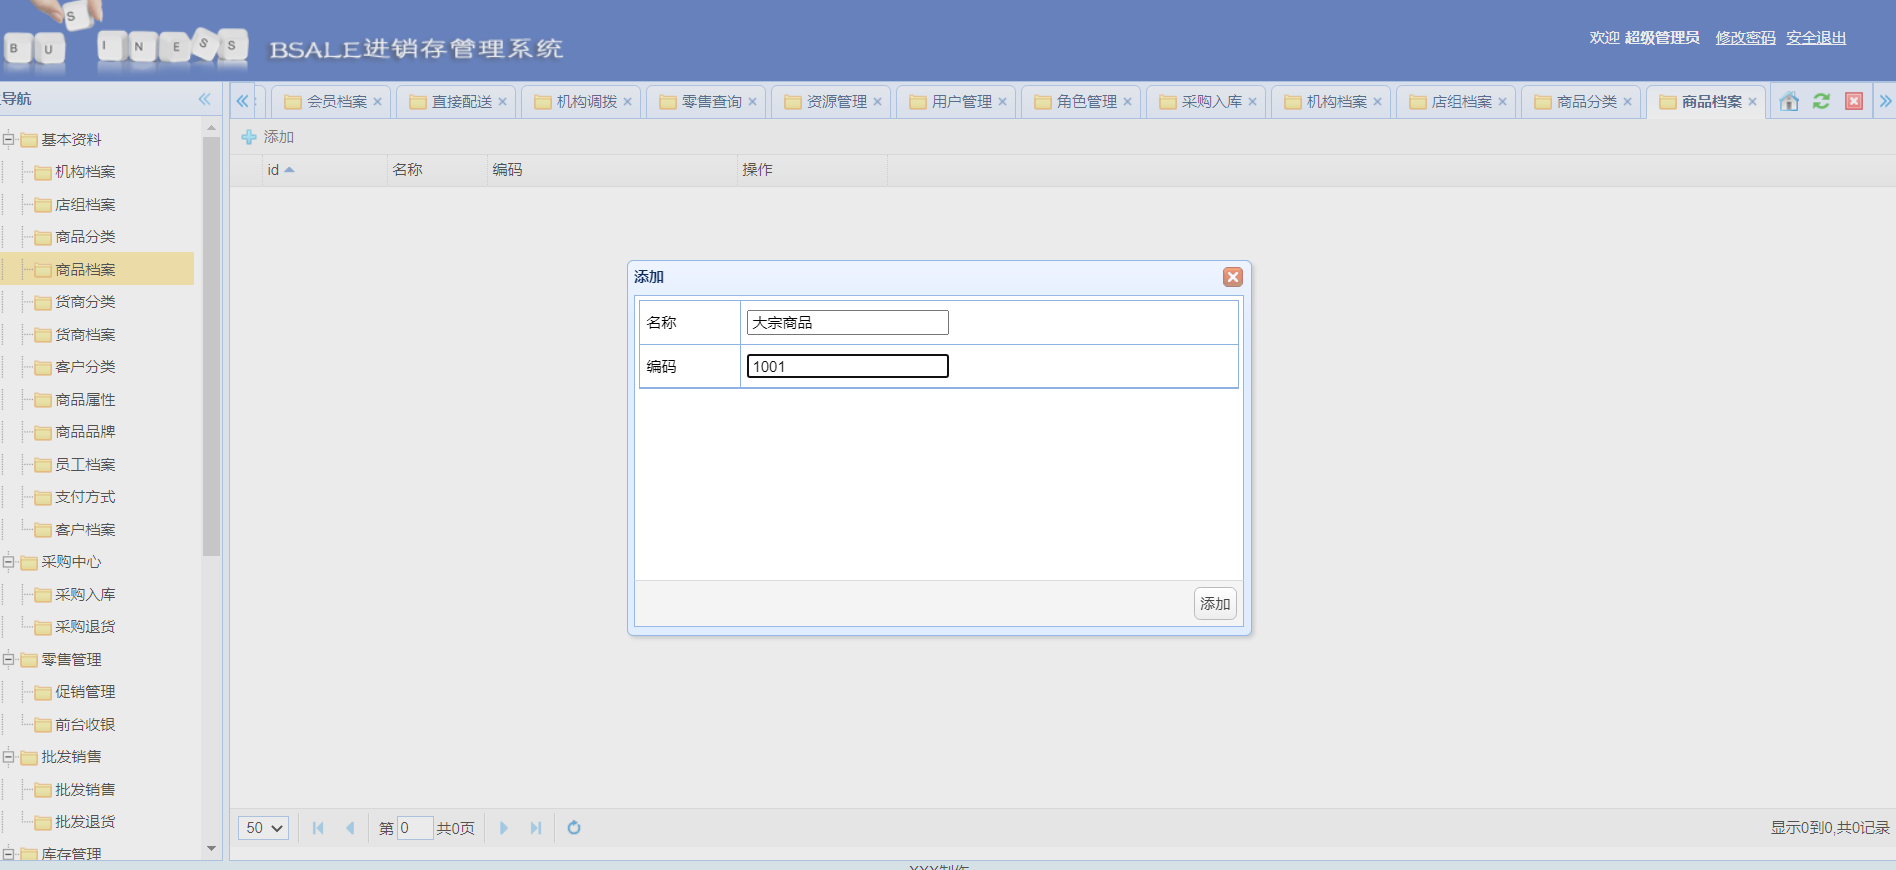Select 客户分类 in the navigation tree
Image resolution: width=1896 pixels, height=870 pixels.
point(85,367)
